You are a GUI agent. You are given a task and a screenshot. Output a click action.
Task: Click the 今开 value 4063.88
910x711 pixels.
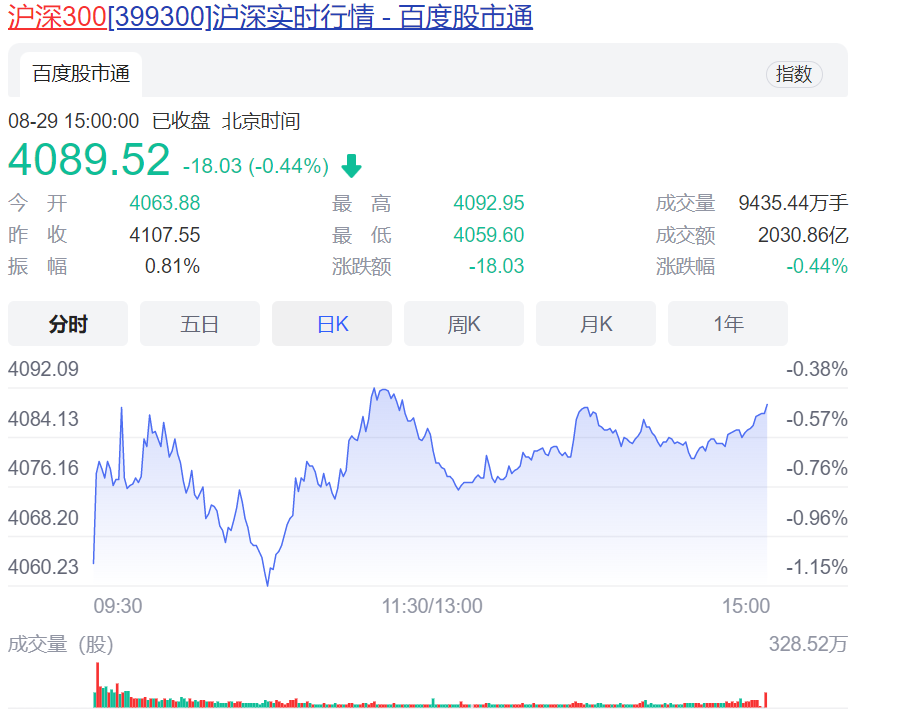[165, 203]
